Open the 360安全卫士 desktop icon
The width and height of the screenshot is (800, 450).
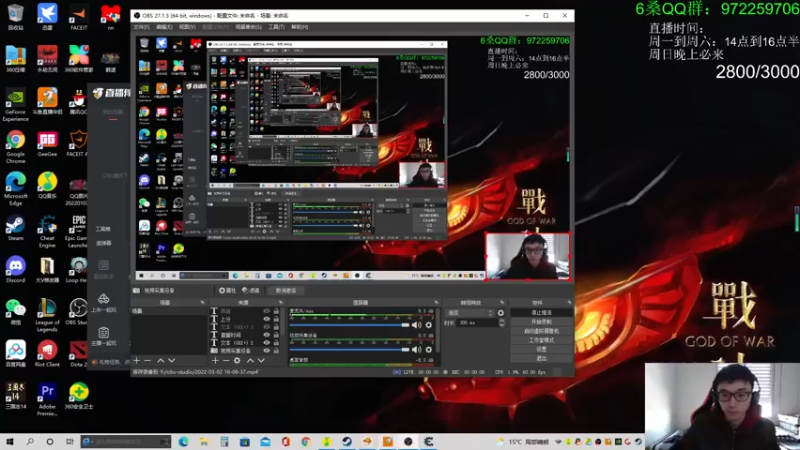(79, 396)
